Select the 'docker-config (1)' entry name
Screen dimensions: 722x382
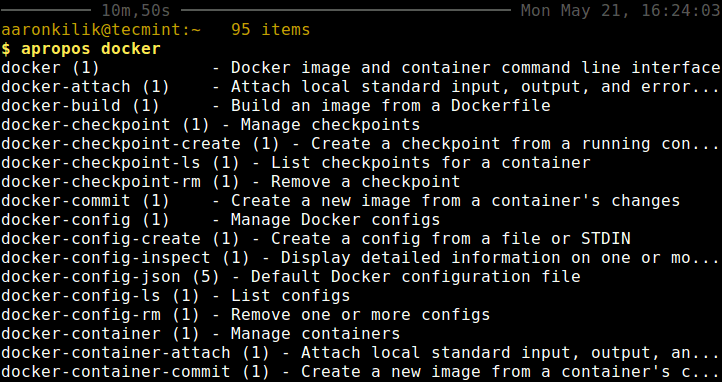86,220
